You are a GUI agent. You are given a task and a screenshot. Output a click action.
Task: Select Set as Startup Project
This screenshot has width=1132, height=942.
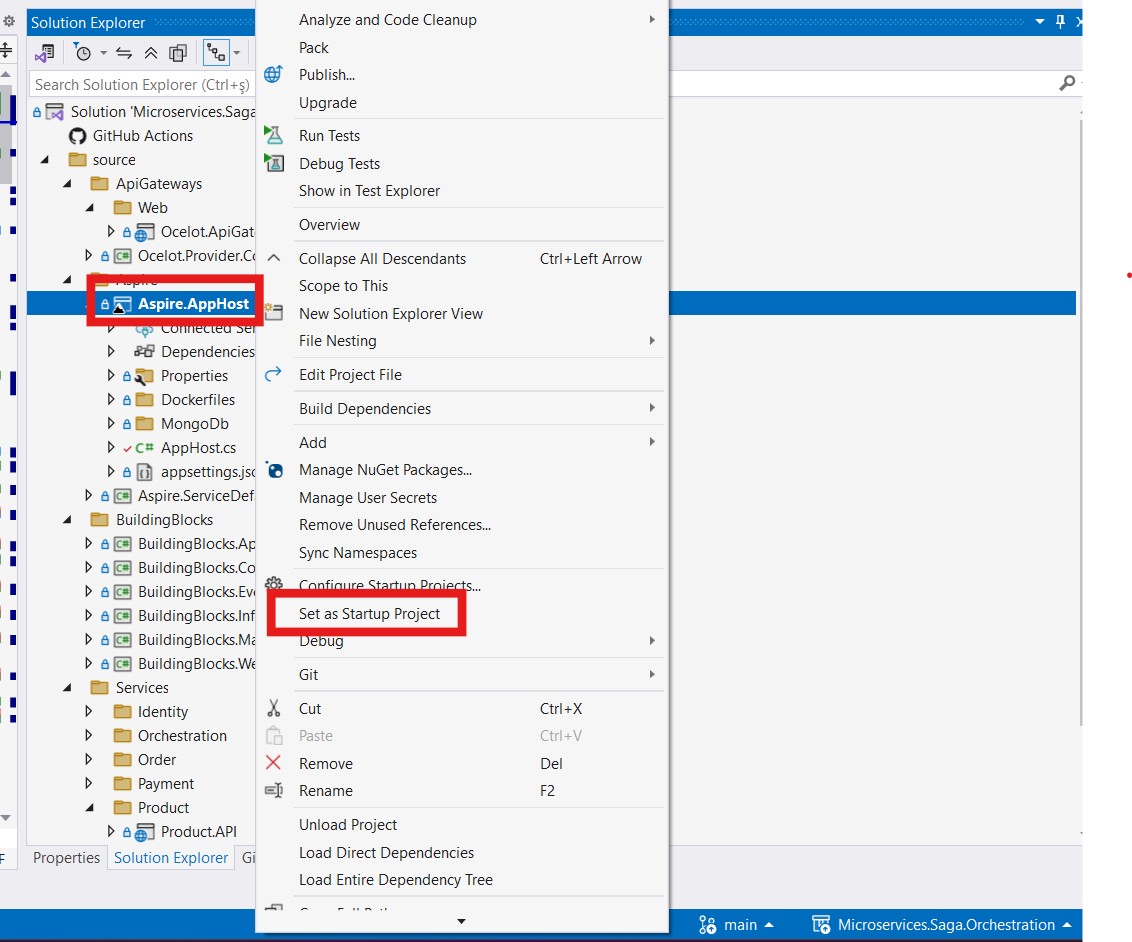[x=369, y=614]
